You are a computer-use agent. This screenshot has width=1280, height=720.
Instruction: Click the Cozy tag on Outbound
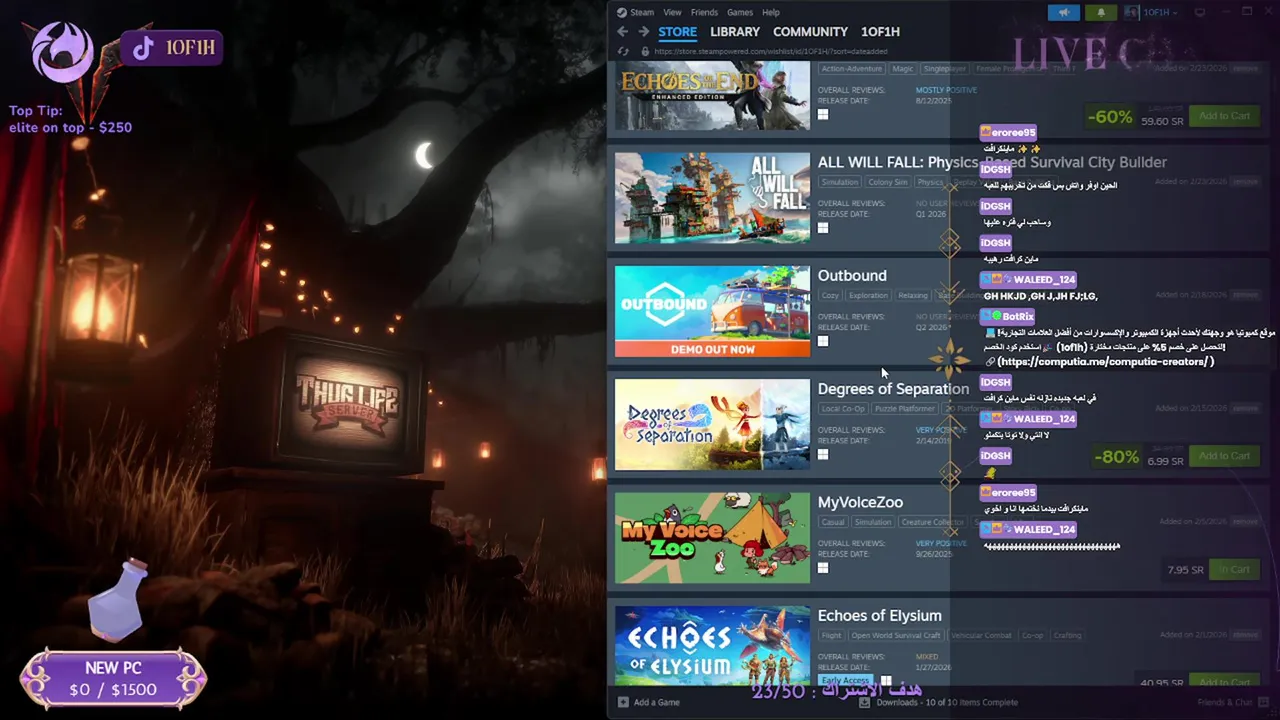(x=830, y=295)
